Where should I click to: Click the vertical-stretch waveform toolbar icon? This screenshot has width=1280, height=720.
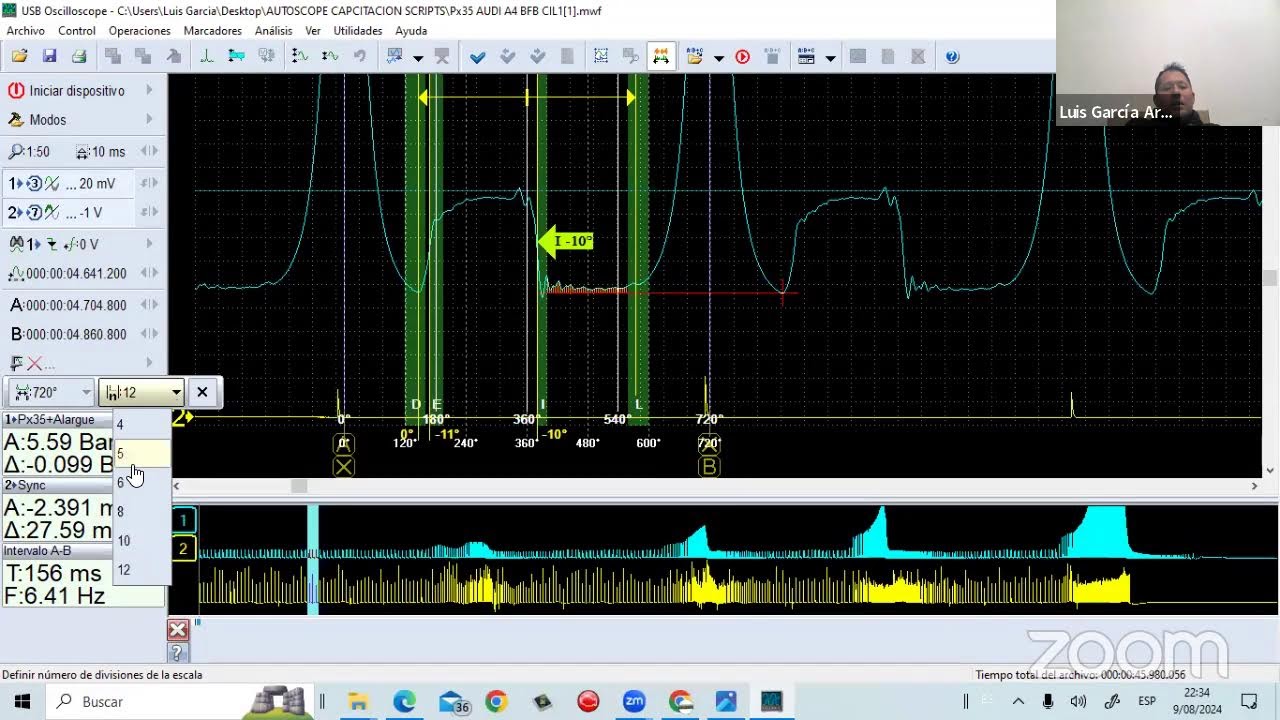pos(299,57)
